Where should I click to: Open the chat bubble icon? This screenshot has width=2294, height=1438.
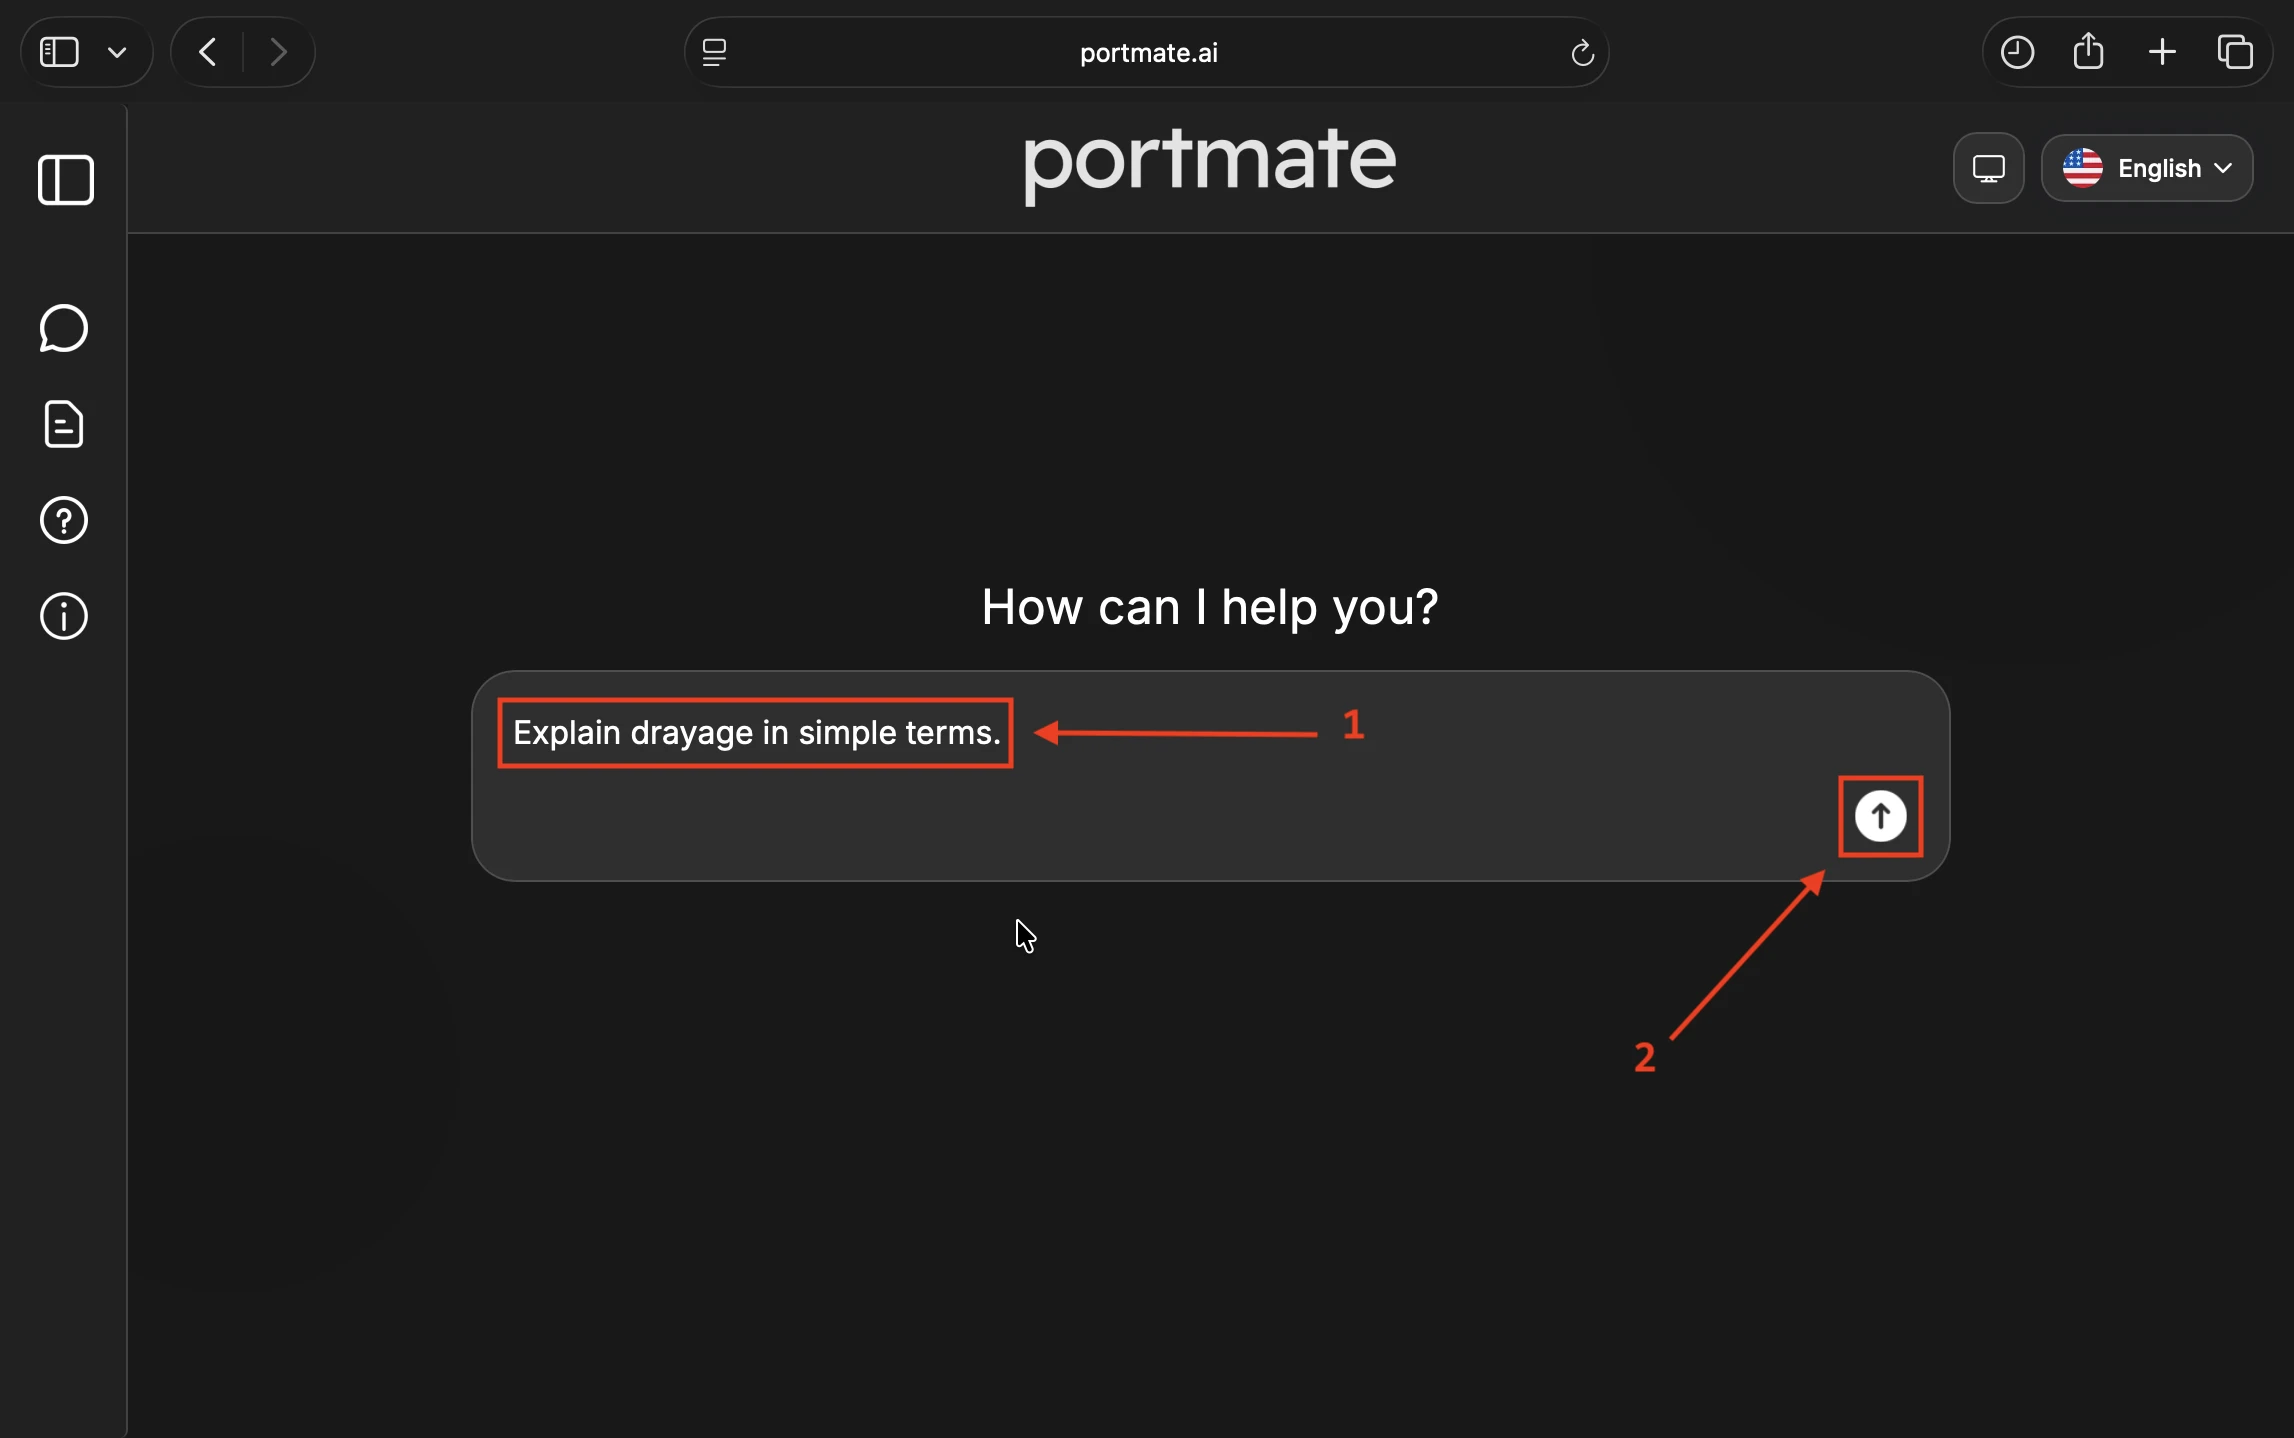coord(64,328)
